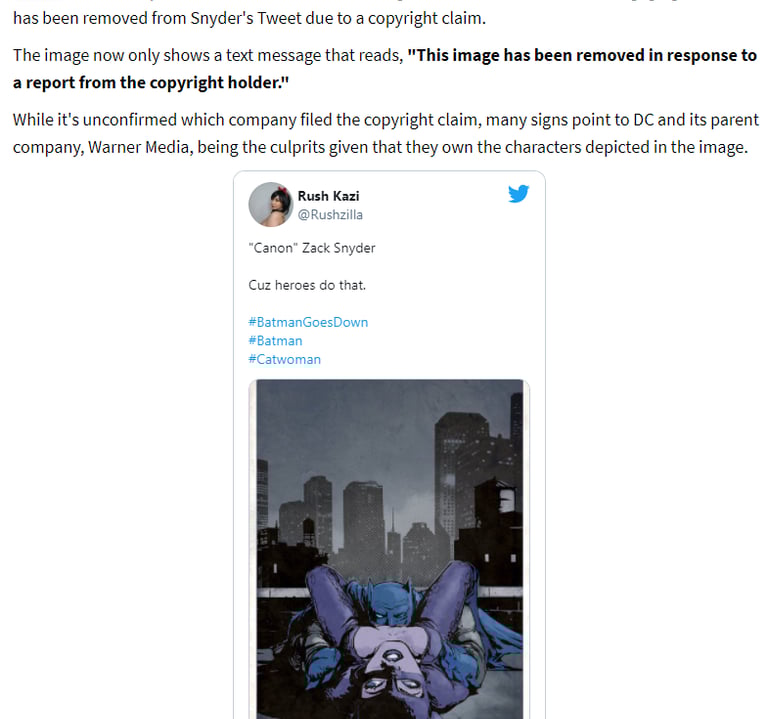Select the #Catwoman hashtag
This screenshot has height=719, width=768.
(x=285, y=360)
